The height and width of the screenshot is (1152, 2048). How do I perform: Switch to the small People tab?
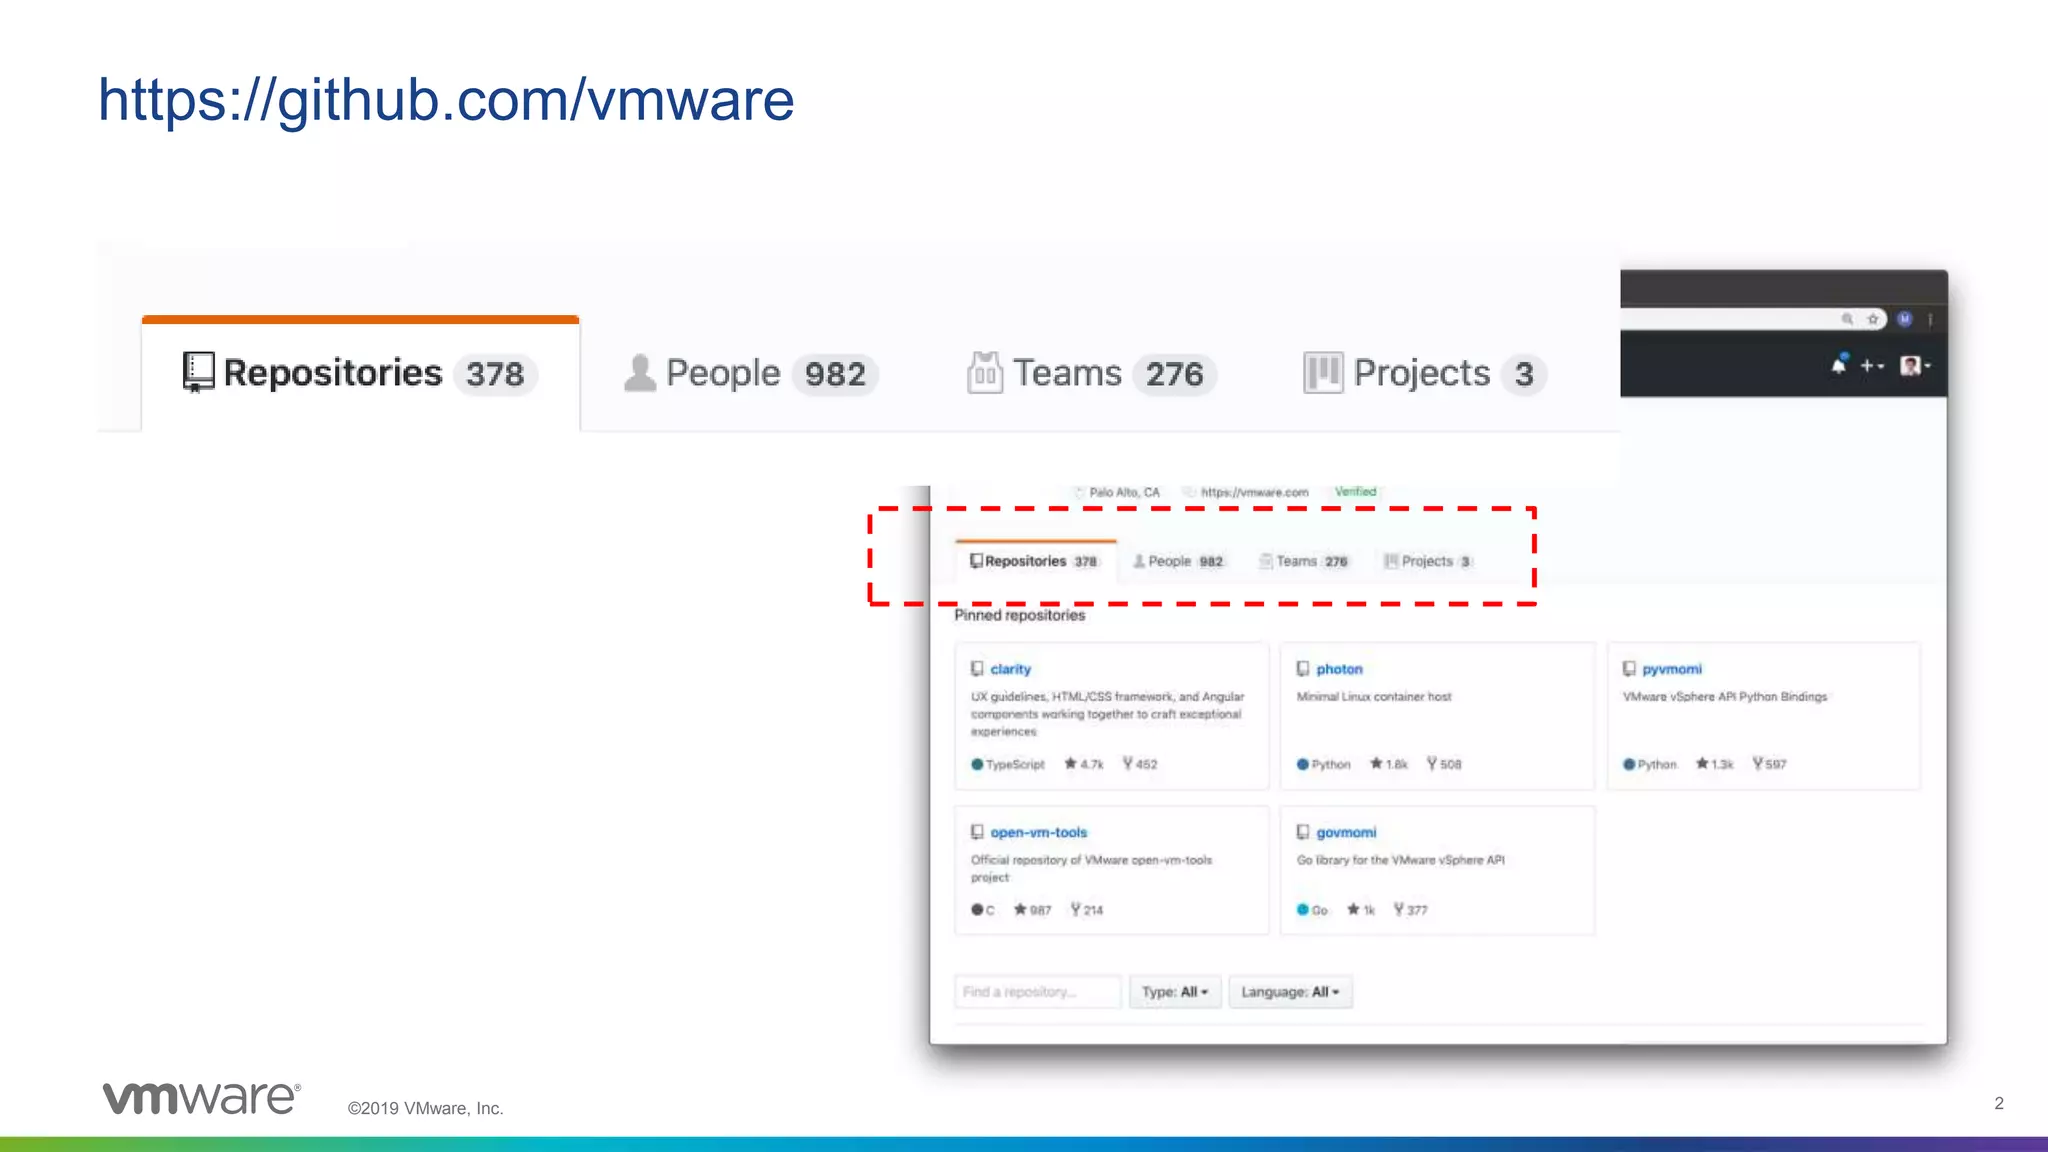(1178, 561)
